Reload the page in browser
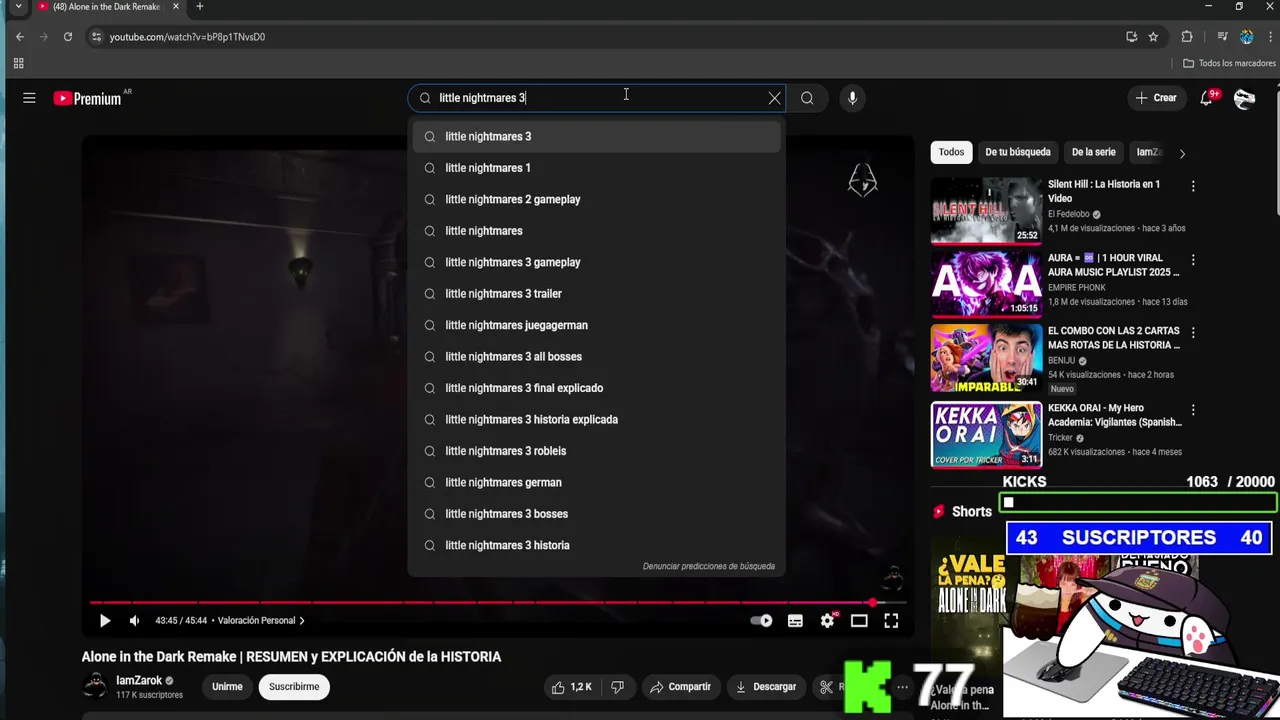Viewport: 1280px width, 720px height. [68, 37]
